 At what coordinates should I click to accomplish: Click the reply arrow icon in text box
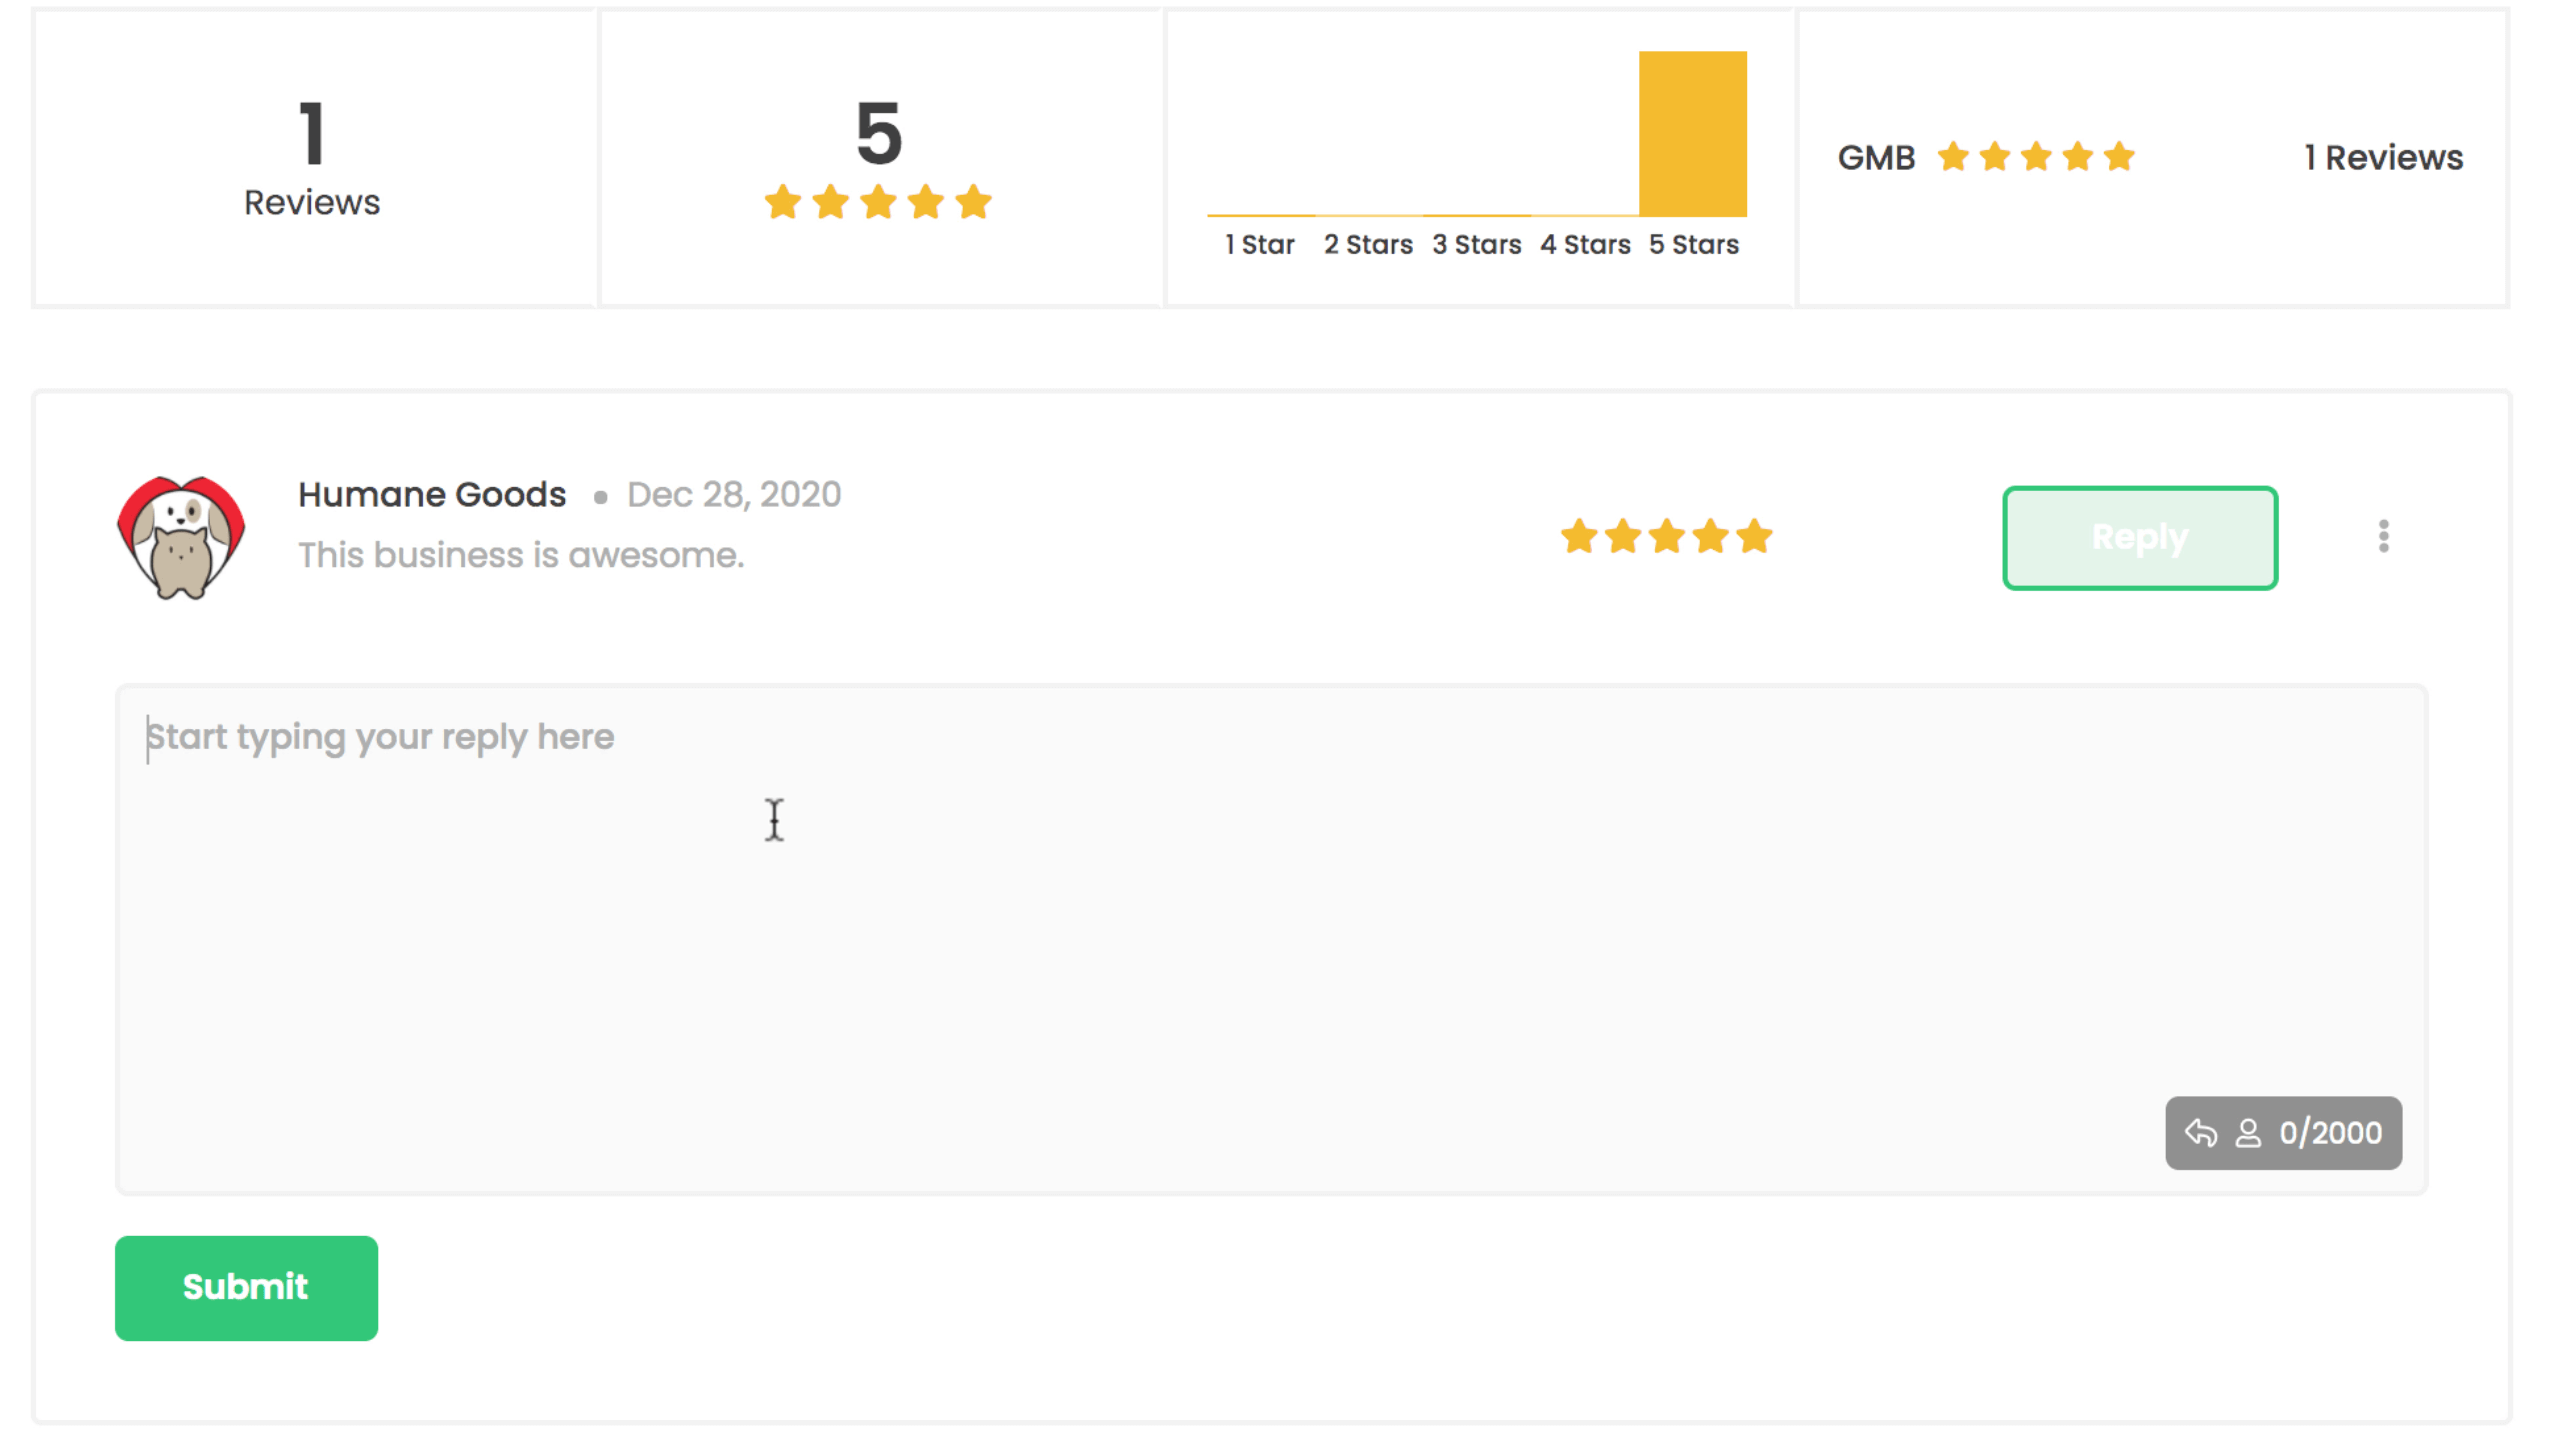point(2201,1132)
